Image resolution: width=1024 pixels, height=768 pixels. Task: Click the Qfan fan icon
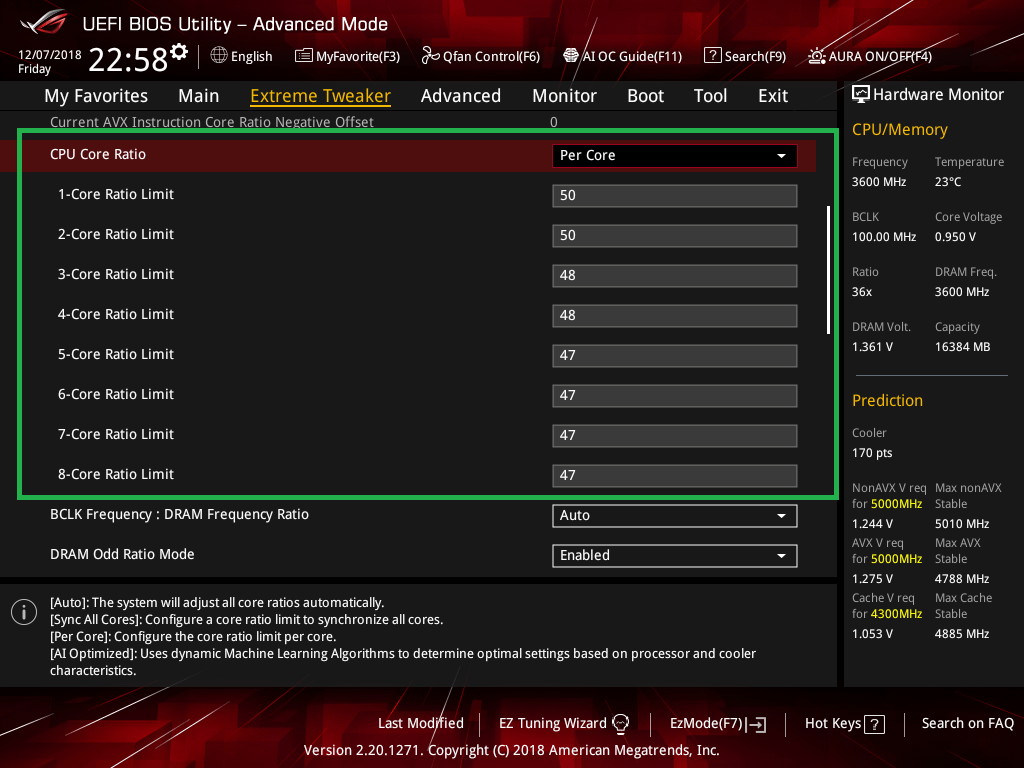pyautogui.click(x=430, y=56)
